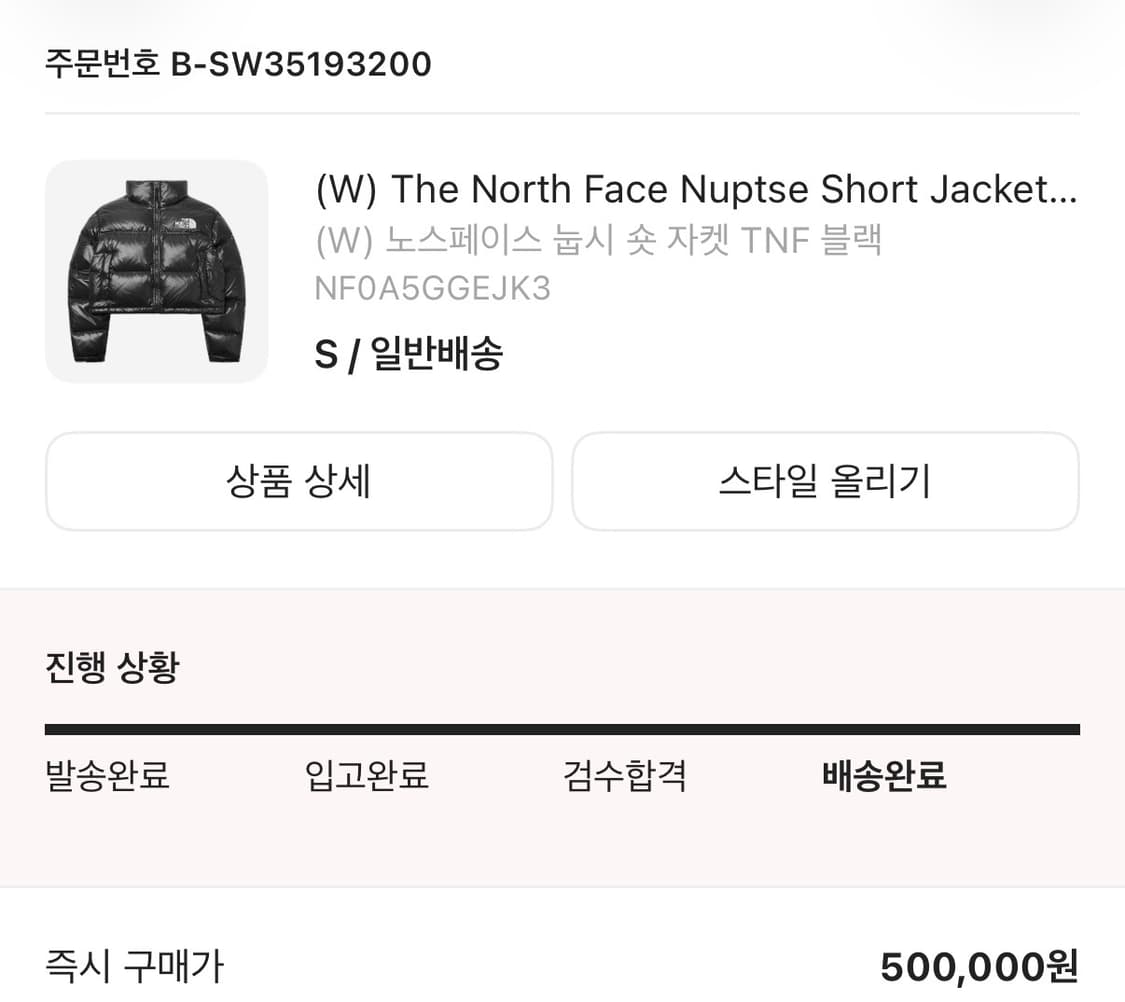Image resolution: width=1125 pixels, height=1002 pixels.
Task: Click the 주문번호 order number label
Action: click(x=100, y=64)
